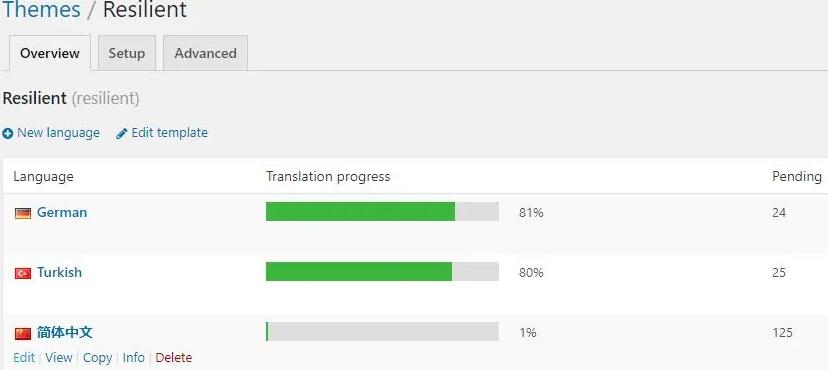828x370 pixels.
Task: Click the pencil icon beside Edit template
Action: point(121,134)
